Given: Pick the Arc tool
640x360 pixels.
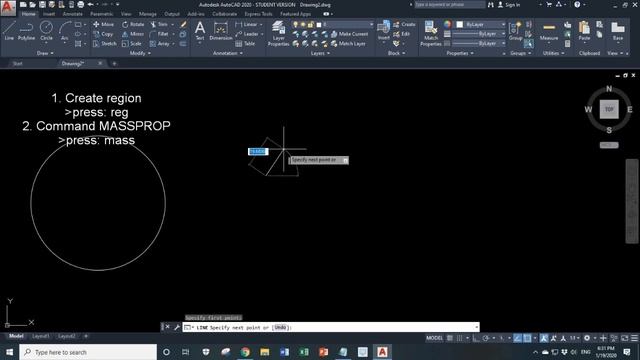Looking at the screenshot, I should click(64, 31).
